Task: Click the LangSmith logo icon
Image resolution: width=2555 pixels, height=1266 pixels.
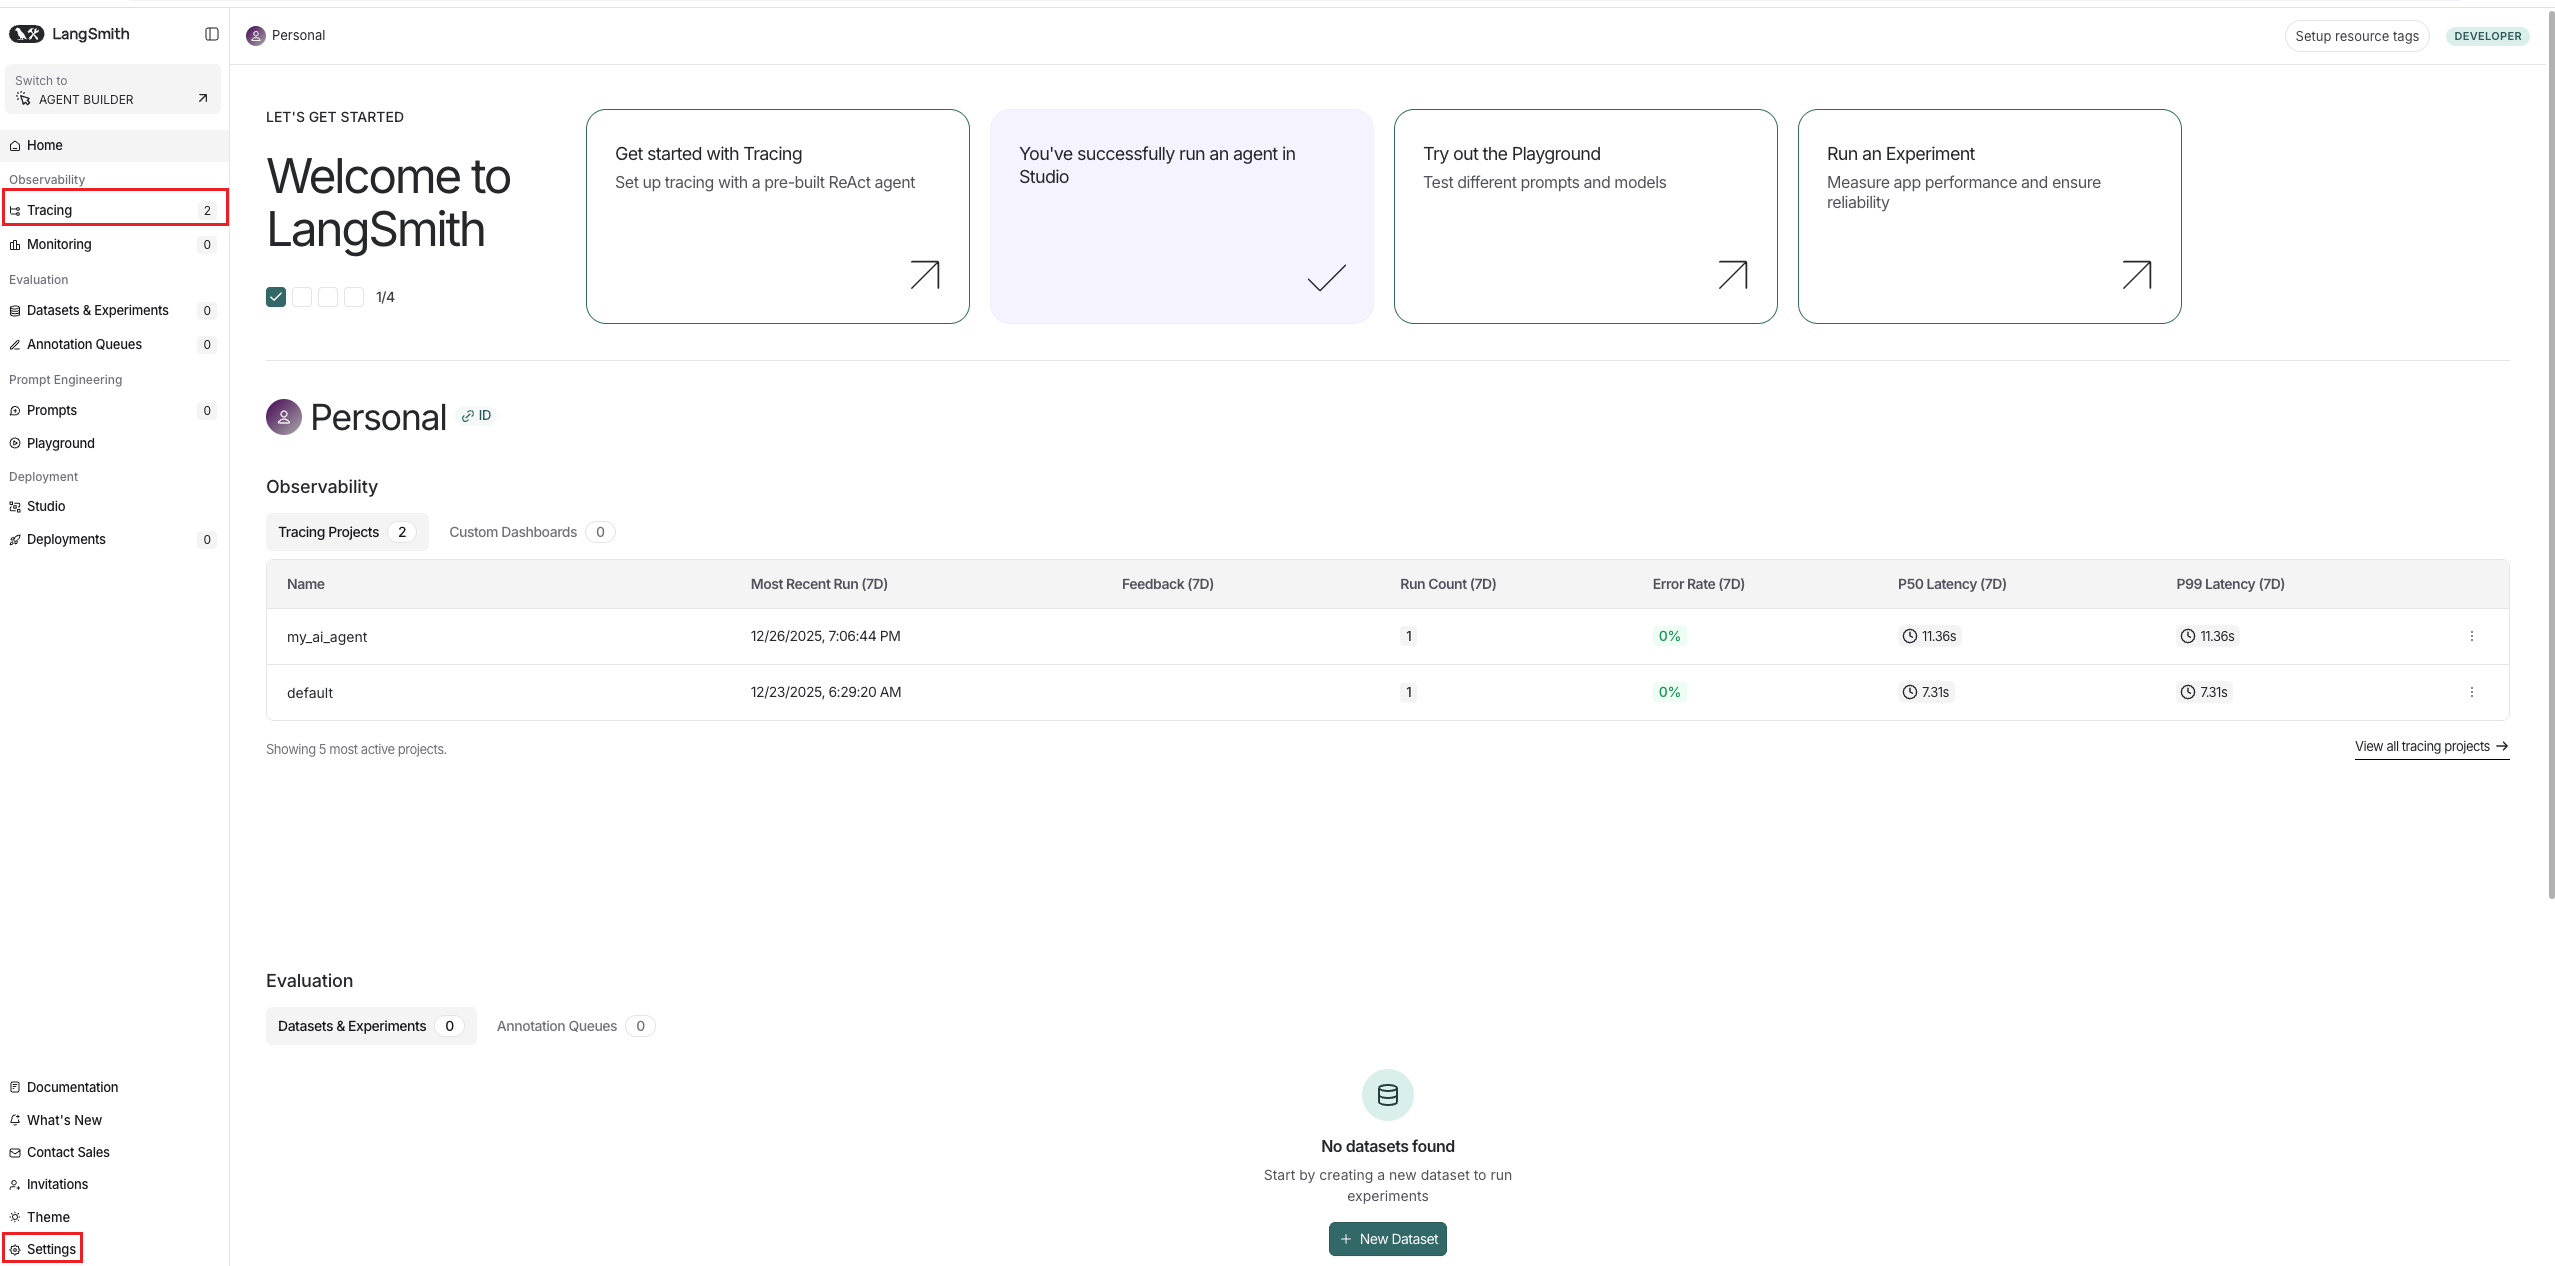Action: 27,34
